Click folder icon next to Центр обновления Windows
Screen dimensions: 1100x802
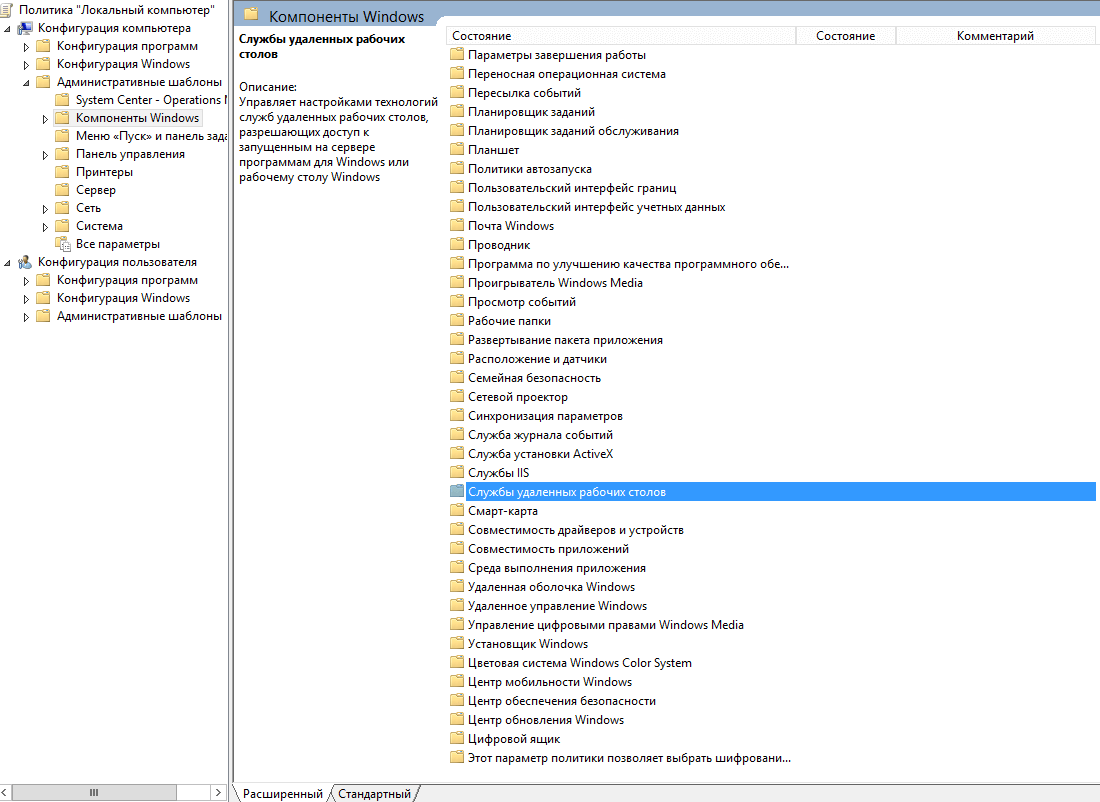click(x=457, y=719)
